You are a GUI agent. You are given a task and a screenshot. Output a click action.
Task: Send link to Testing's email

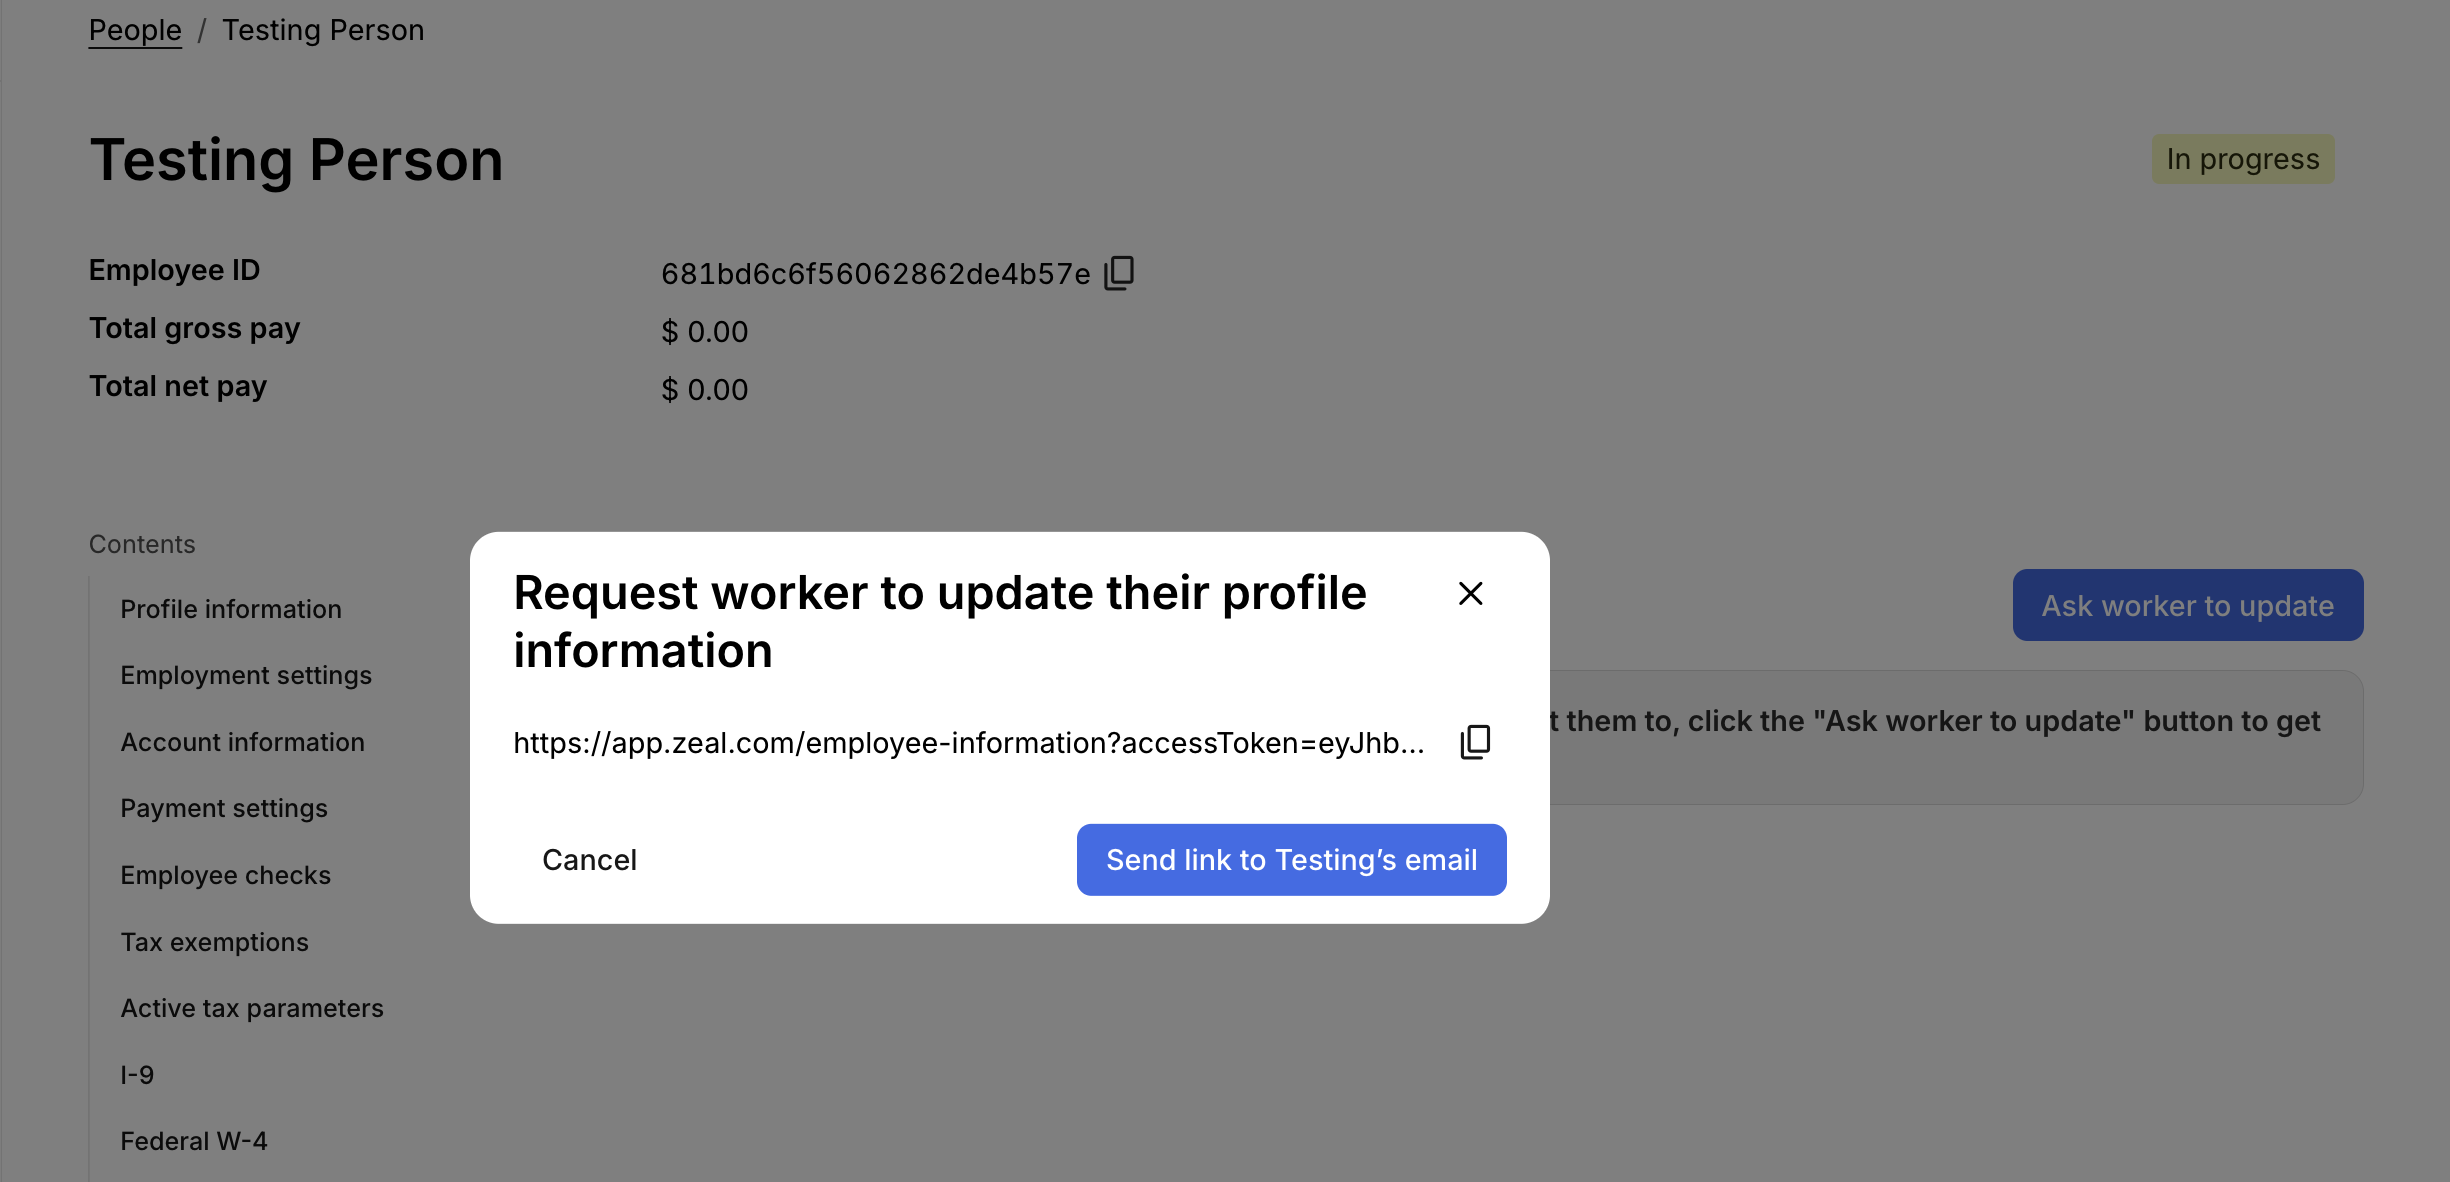click(x=1291, y=860)
